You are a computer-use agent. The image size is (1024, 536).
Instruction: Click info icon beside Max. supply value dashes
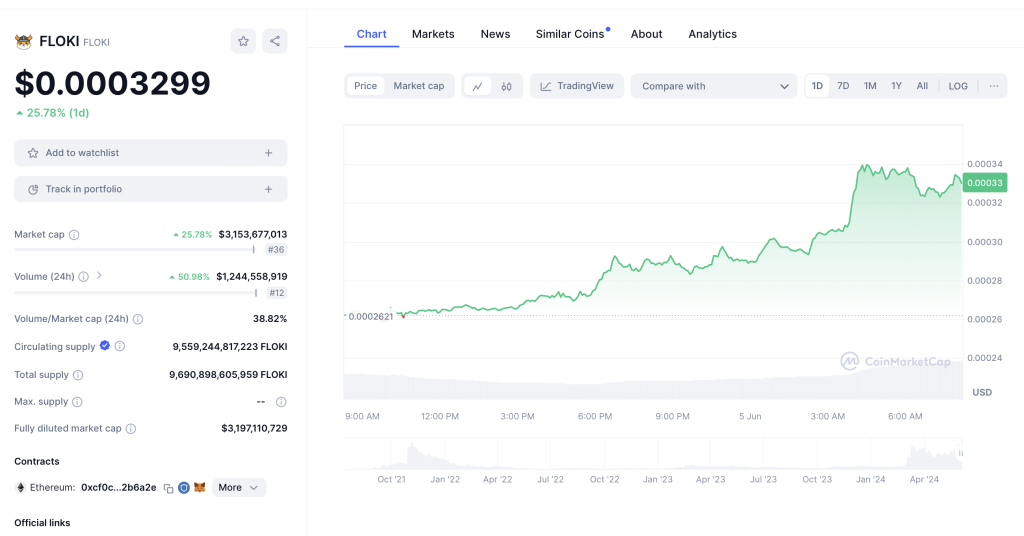pos(281,402)
